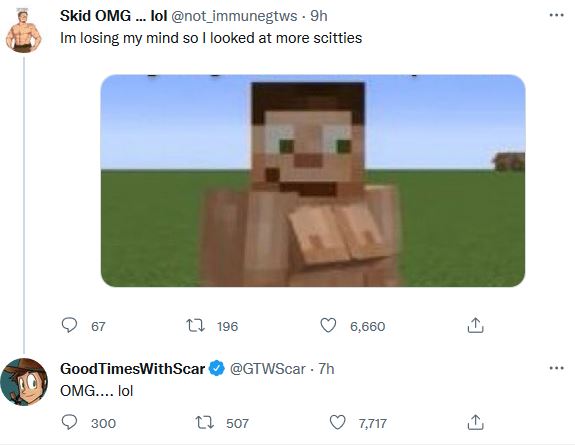This screenshot has height=447, width=575.
Task: Click the tweet text about scitties
Action: (x=211, y=38)
